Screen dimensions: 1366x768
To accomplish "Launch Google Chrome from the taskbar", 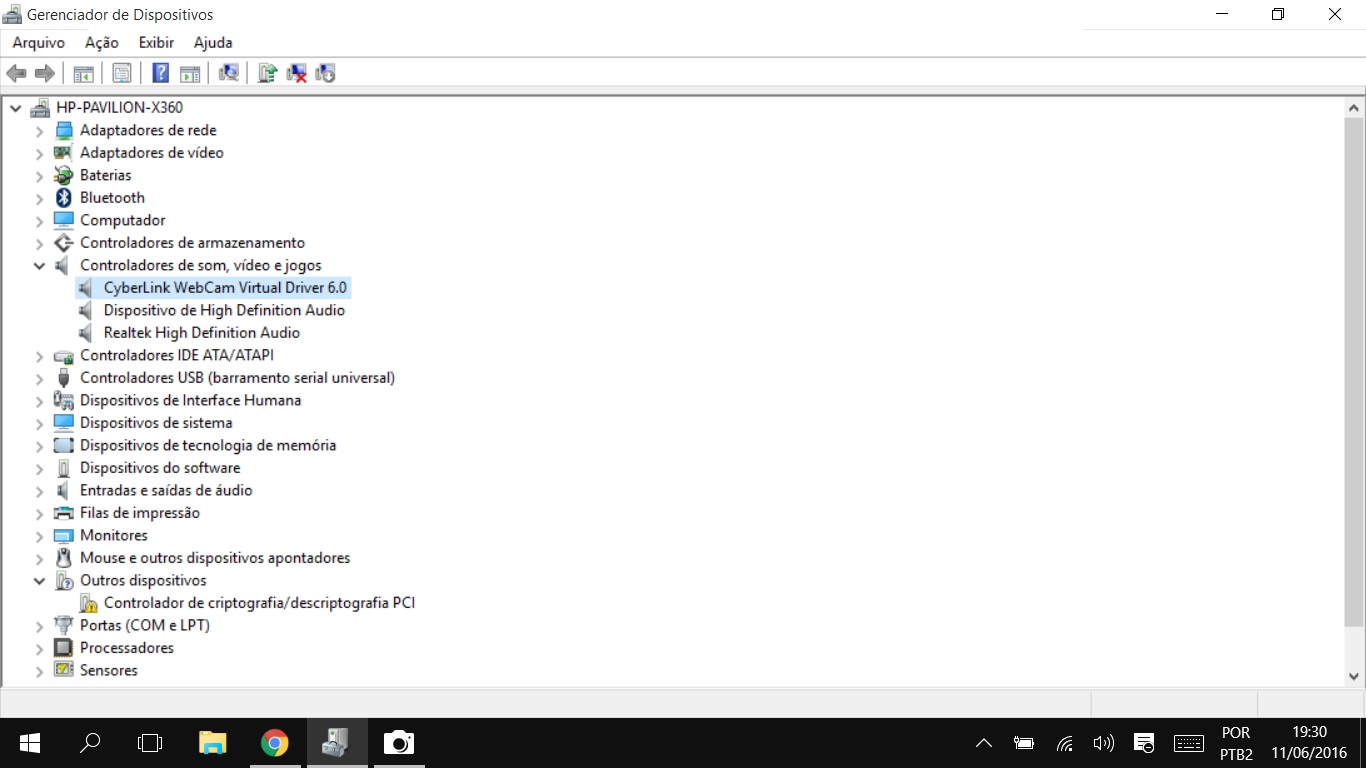I will [x=274, y=743].
